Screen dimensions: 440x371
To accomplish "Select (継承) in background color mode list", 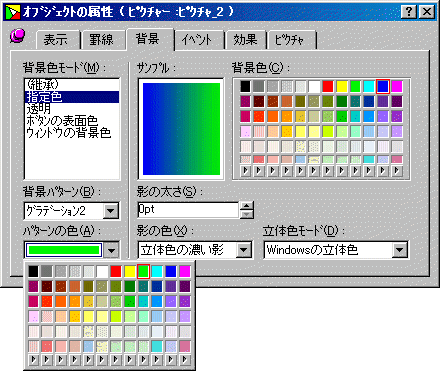I will click(72, 85).
